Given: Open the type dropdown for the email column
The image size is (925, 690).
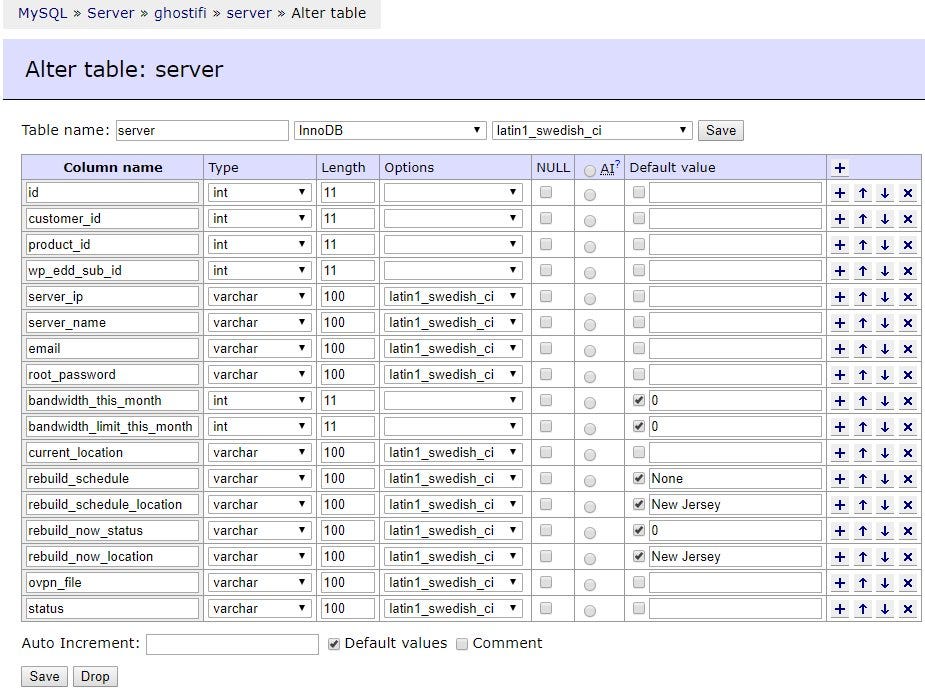Looking at the screenshot, I should pos(259,348).
